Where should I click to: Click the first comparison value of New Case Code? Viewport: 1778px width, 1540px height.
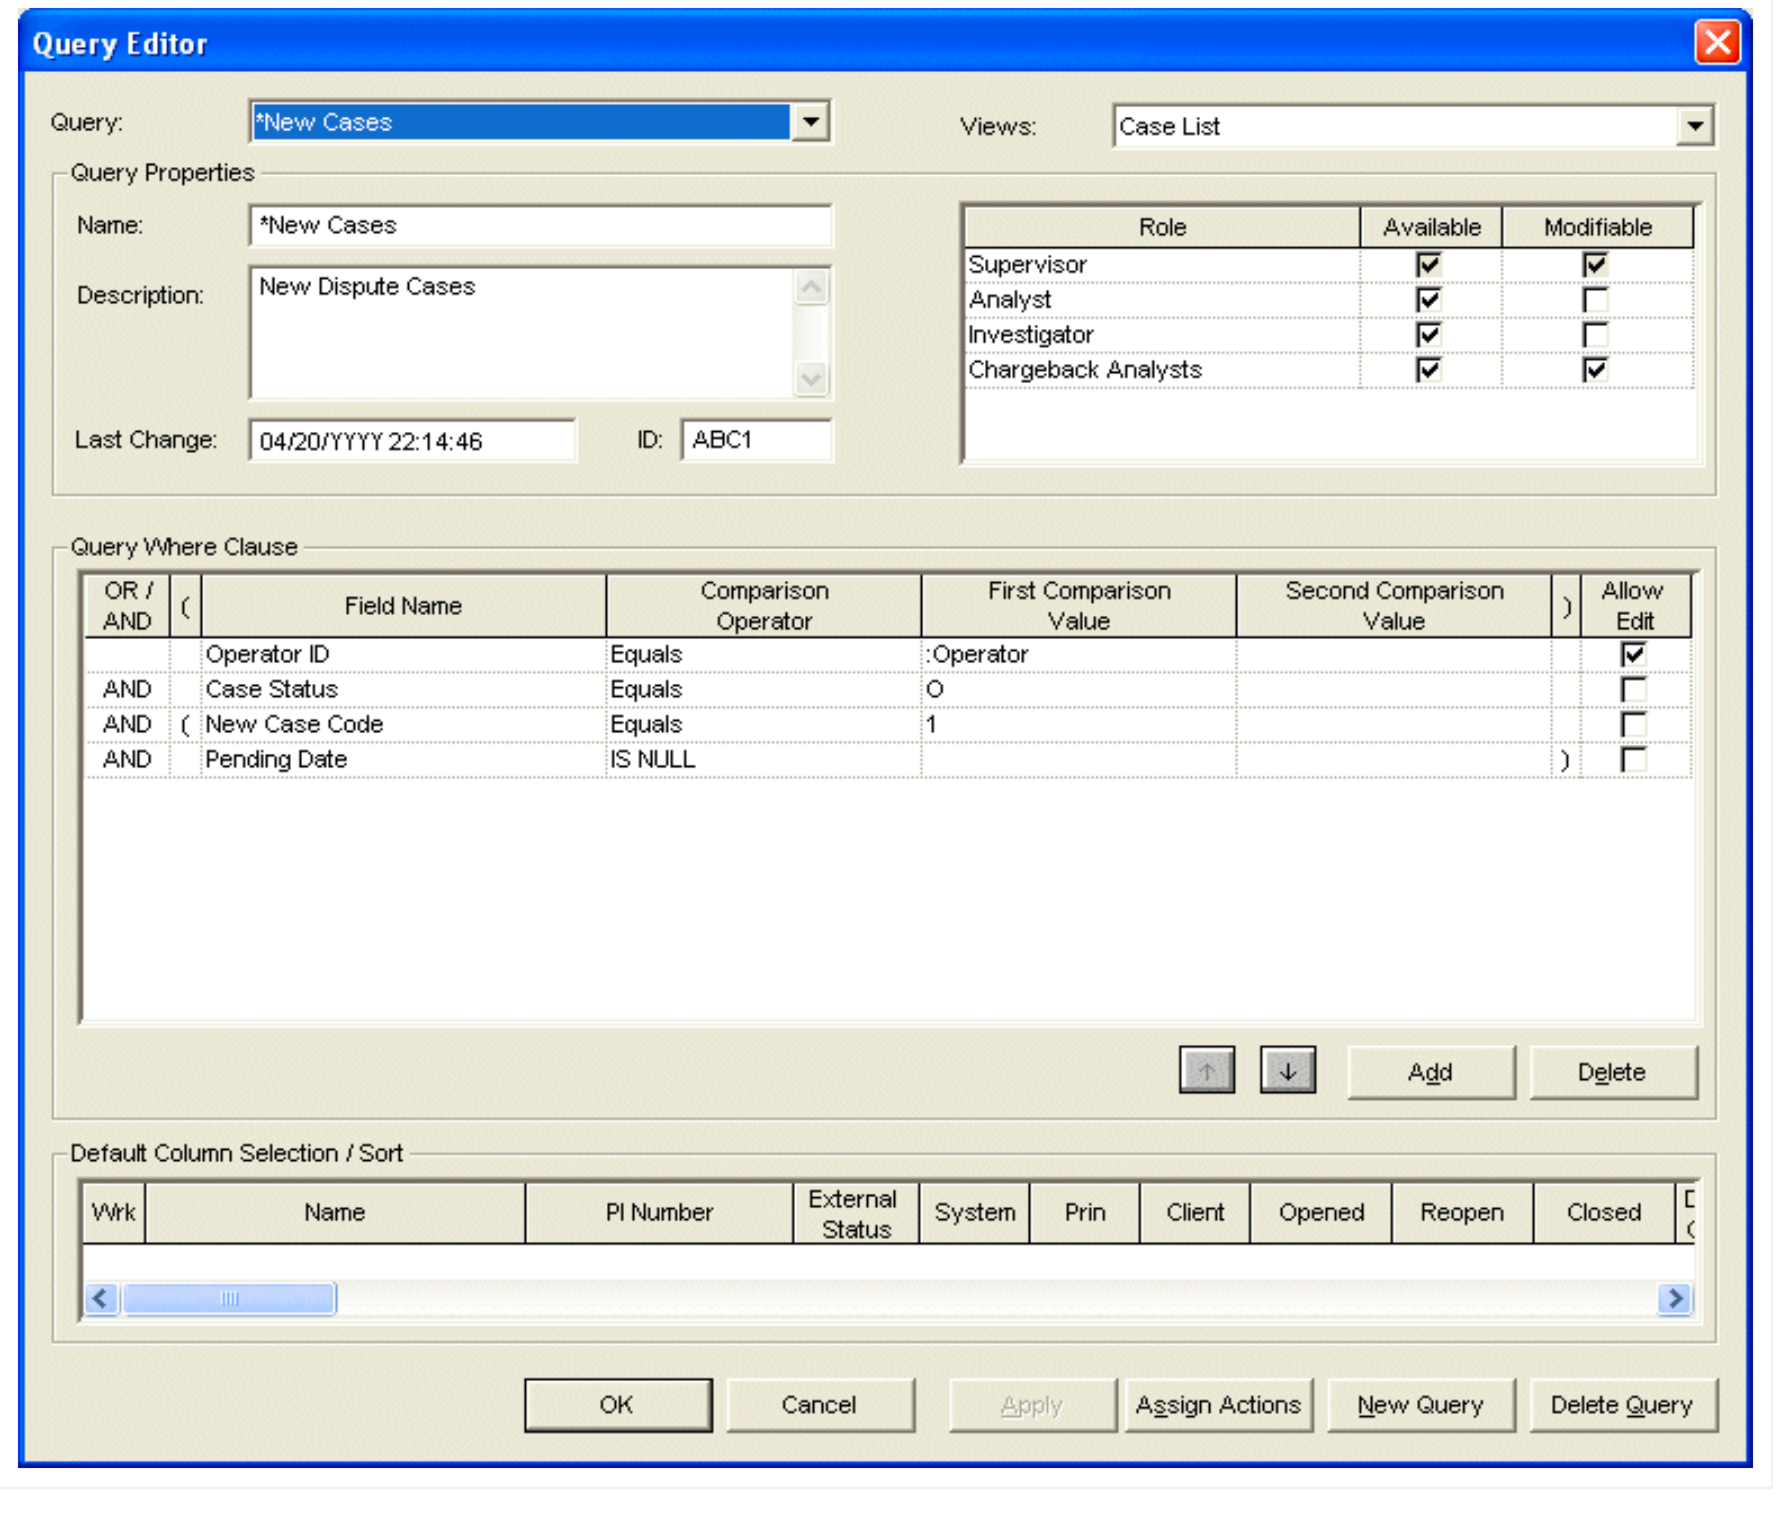click(x=1078, y=724)
